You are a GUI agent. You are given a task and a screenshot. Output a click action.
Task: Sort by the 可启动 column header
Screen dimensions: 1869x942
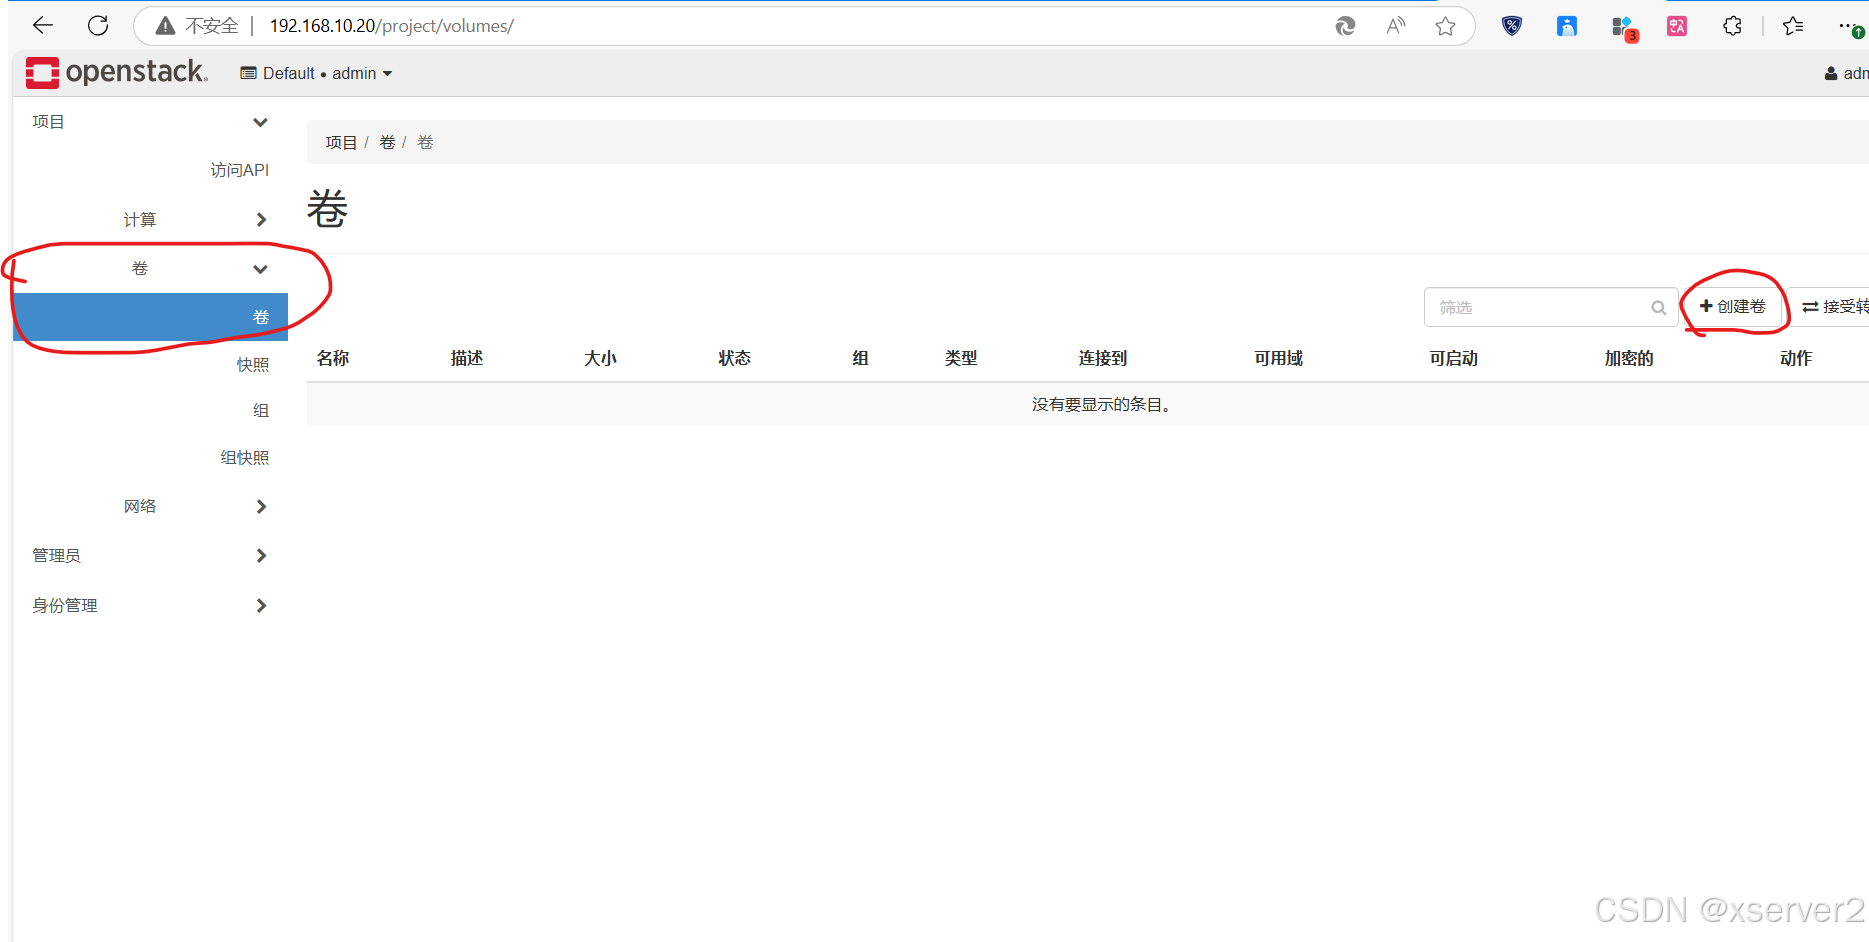click(x=1454, y=358)
